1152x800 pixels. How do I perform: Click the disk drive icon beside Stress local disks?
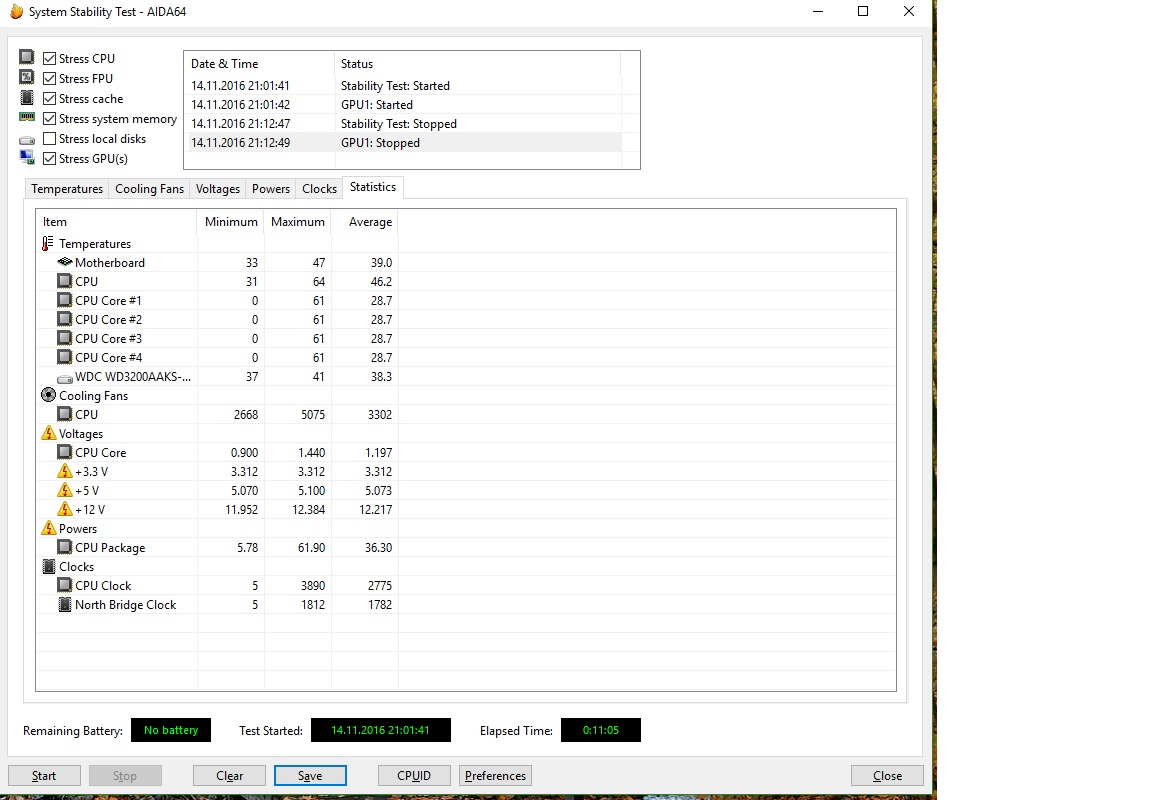[26, 140]
